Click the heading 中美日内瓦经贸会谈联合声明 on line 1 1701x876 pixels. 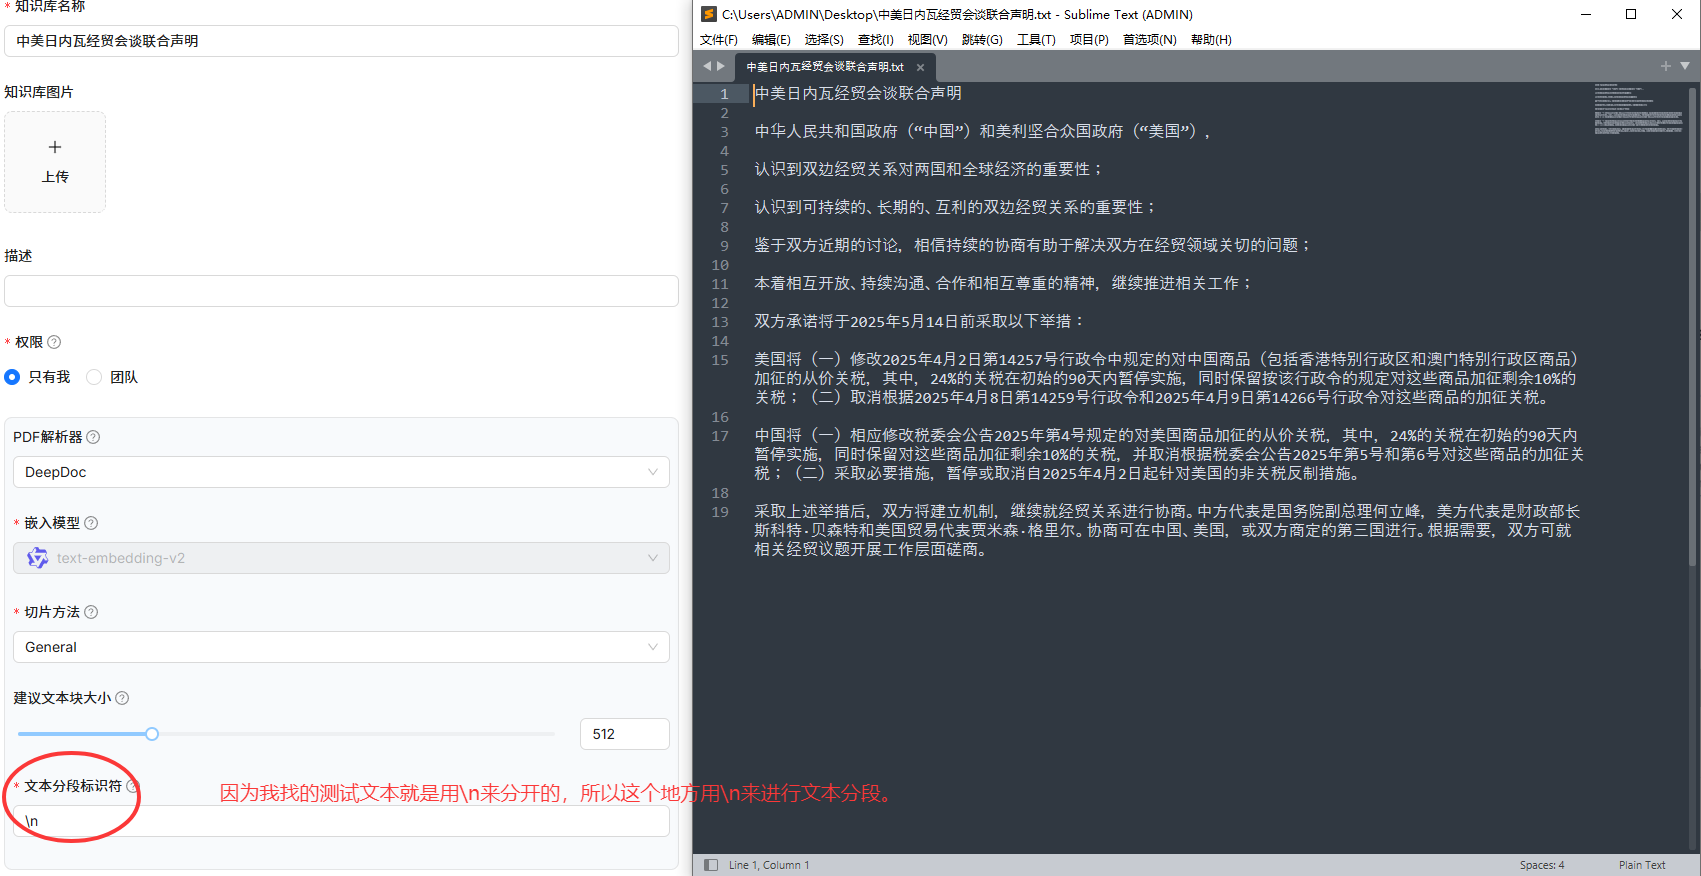point(858,93)
